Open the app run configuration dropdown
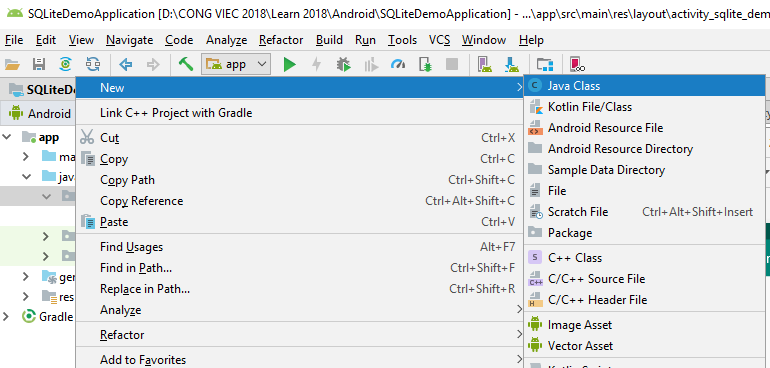The image size is (770, 368). point(236,64)
